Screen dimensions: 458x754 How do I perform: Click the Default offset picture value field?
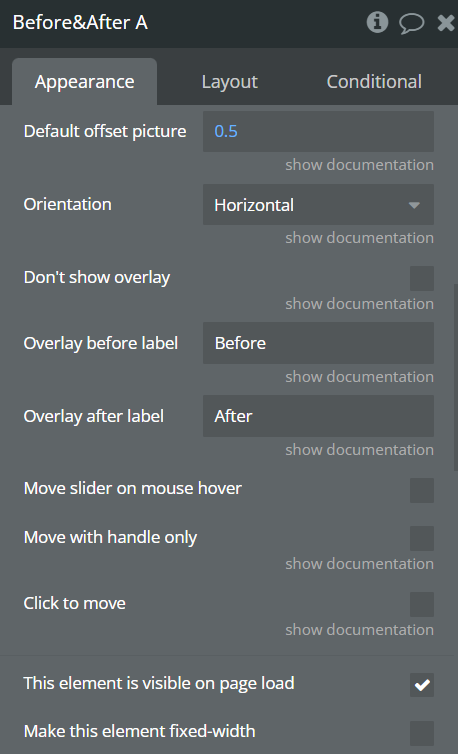[x=318, y=131]
